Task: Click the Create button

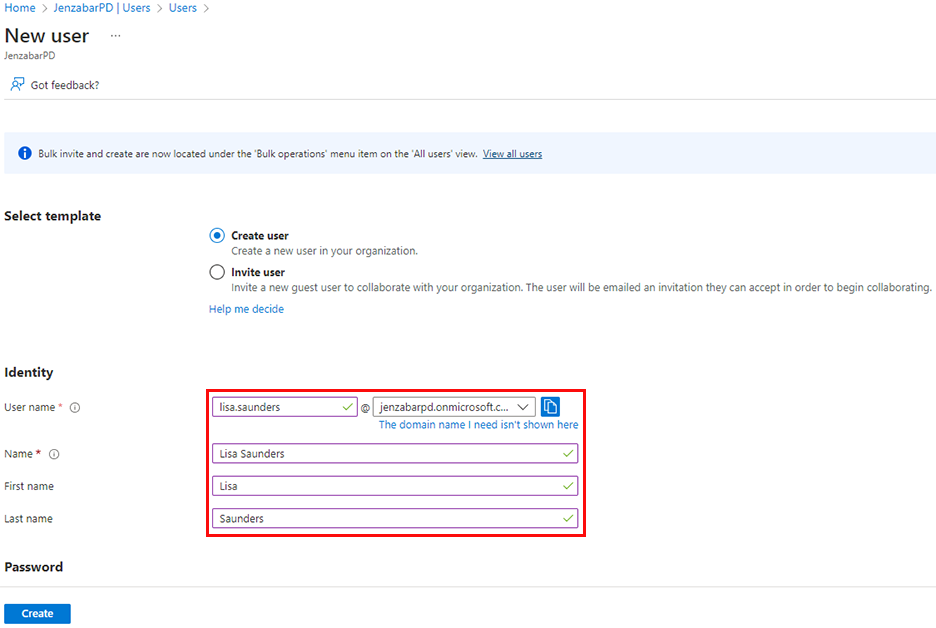Action: (37, 613)
